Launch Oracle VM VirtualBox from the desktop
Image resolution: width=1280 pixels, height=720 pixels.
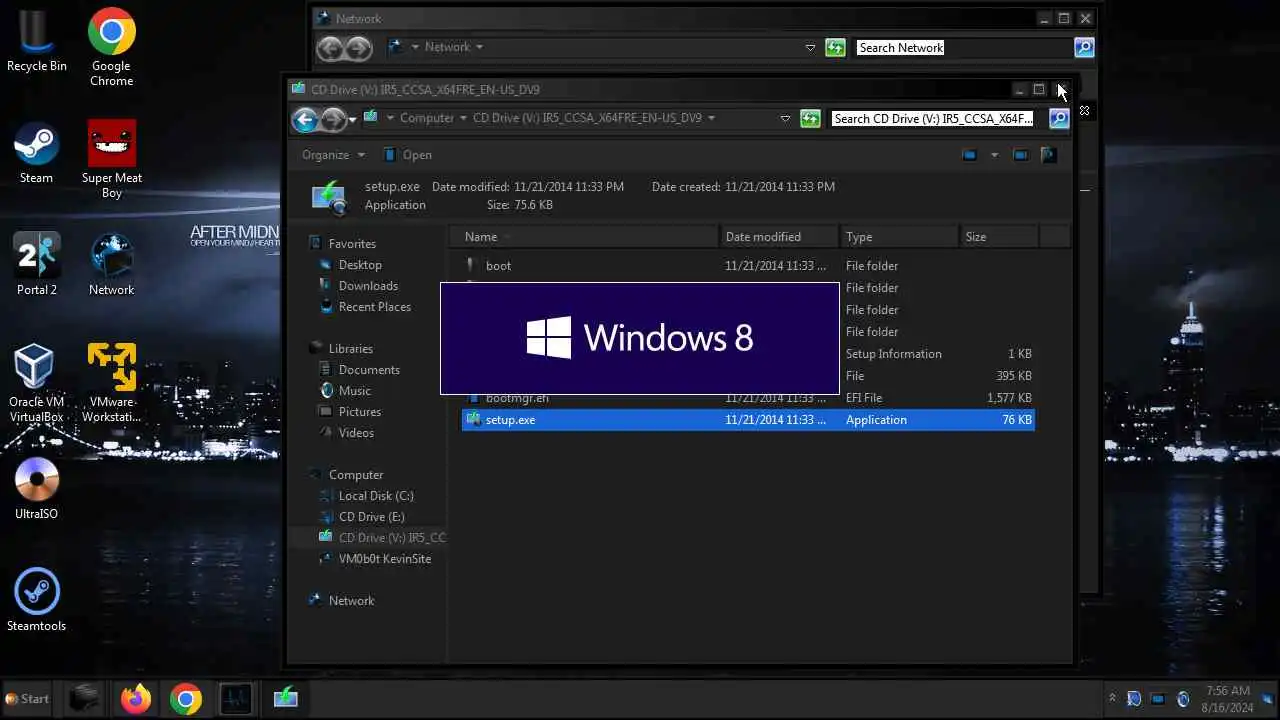tap(36, 384)
